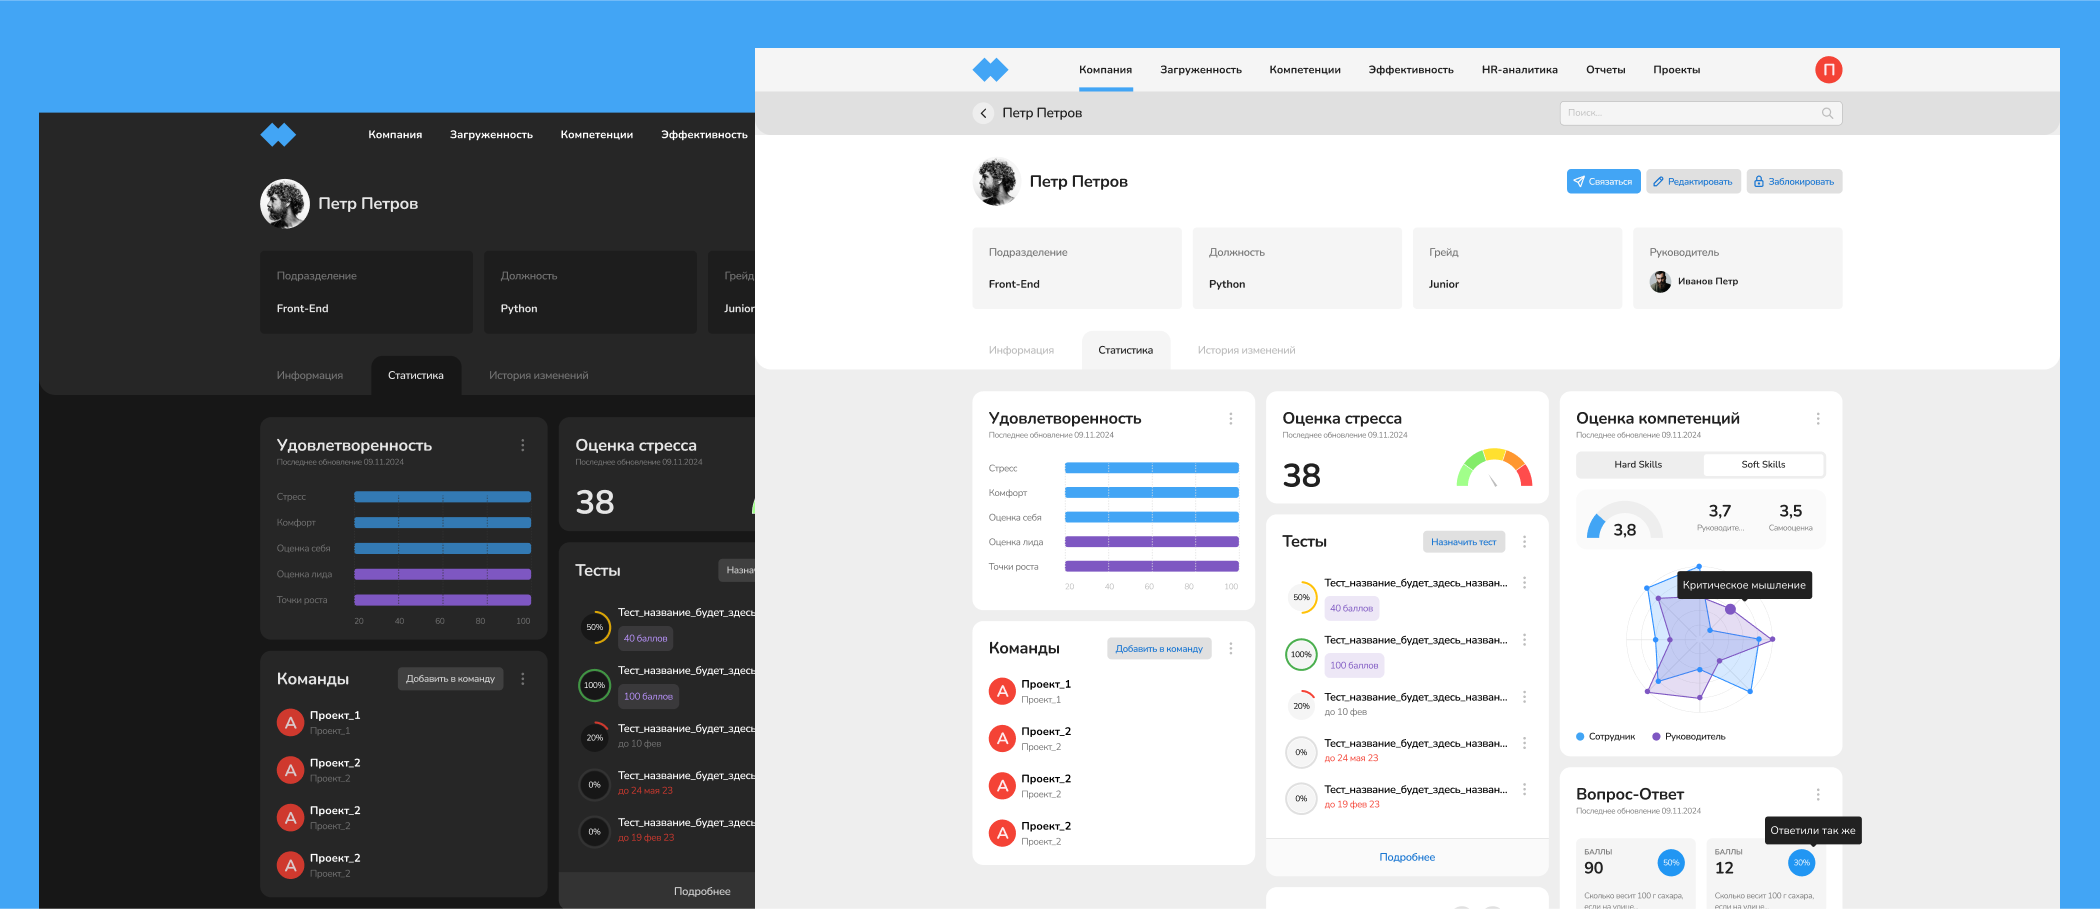
Task: Select the Soft Skills segment
Action: (x=1762, y=465)
